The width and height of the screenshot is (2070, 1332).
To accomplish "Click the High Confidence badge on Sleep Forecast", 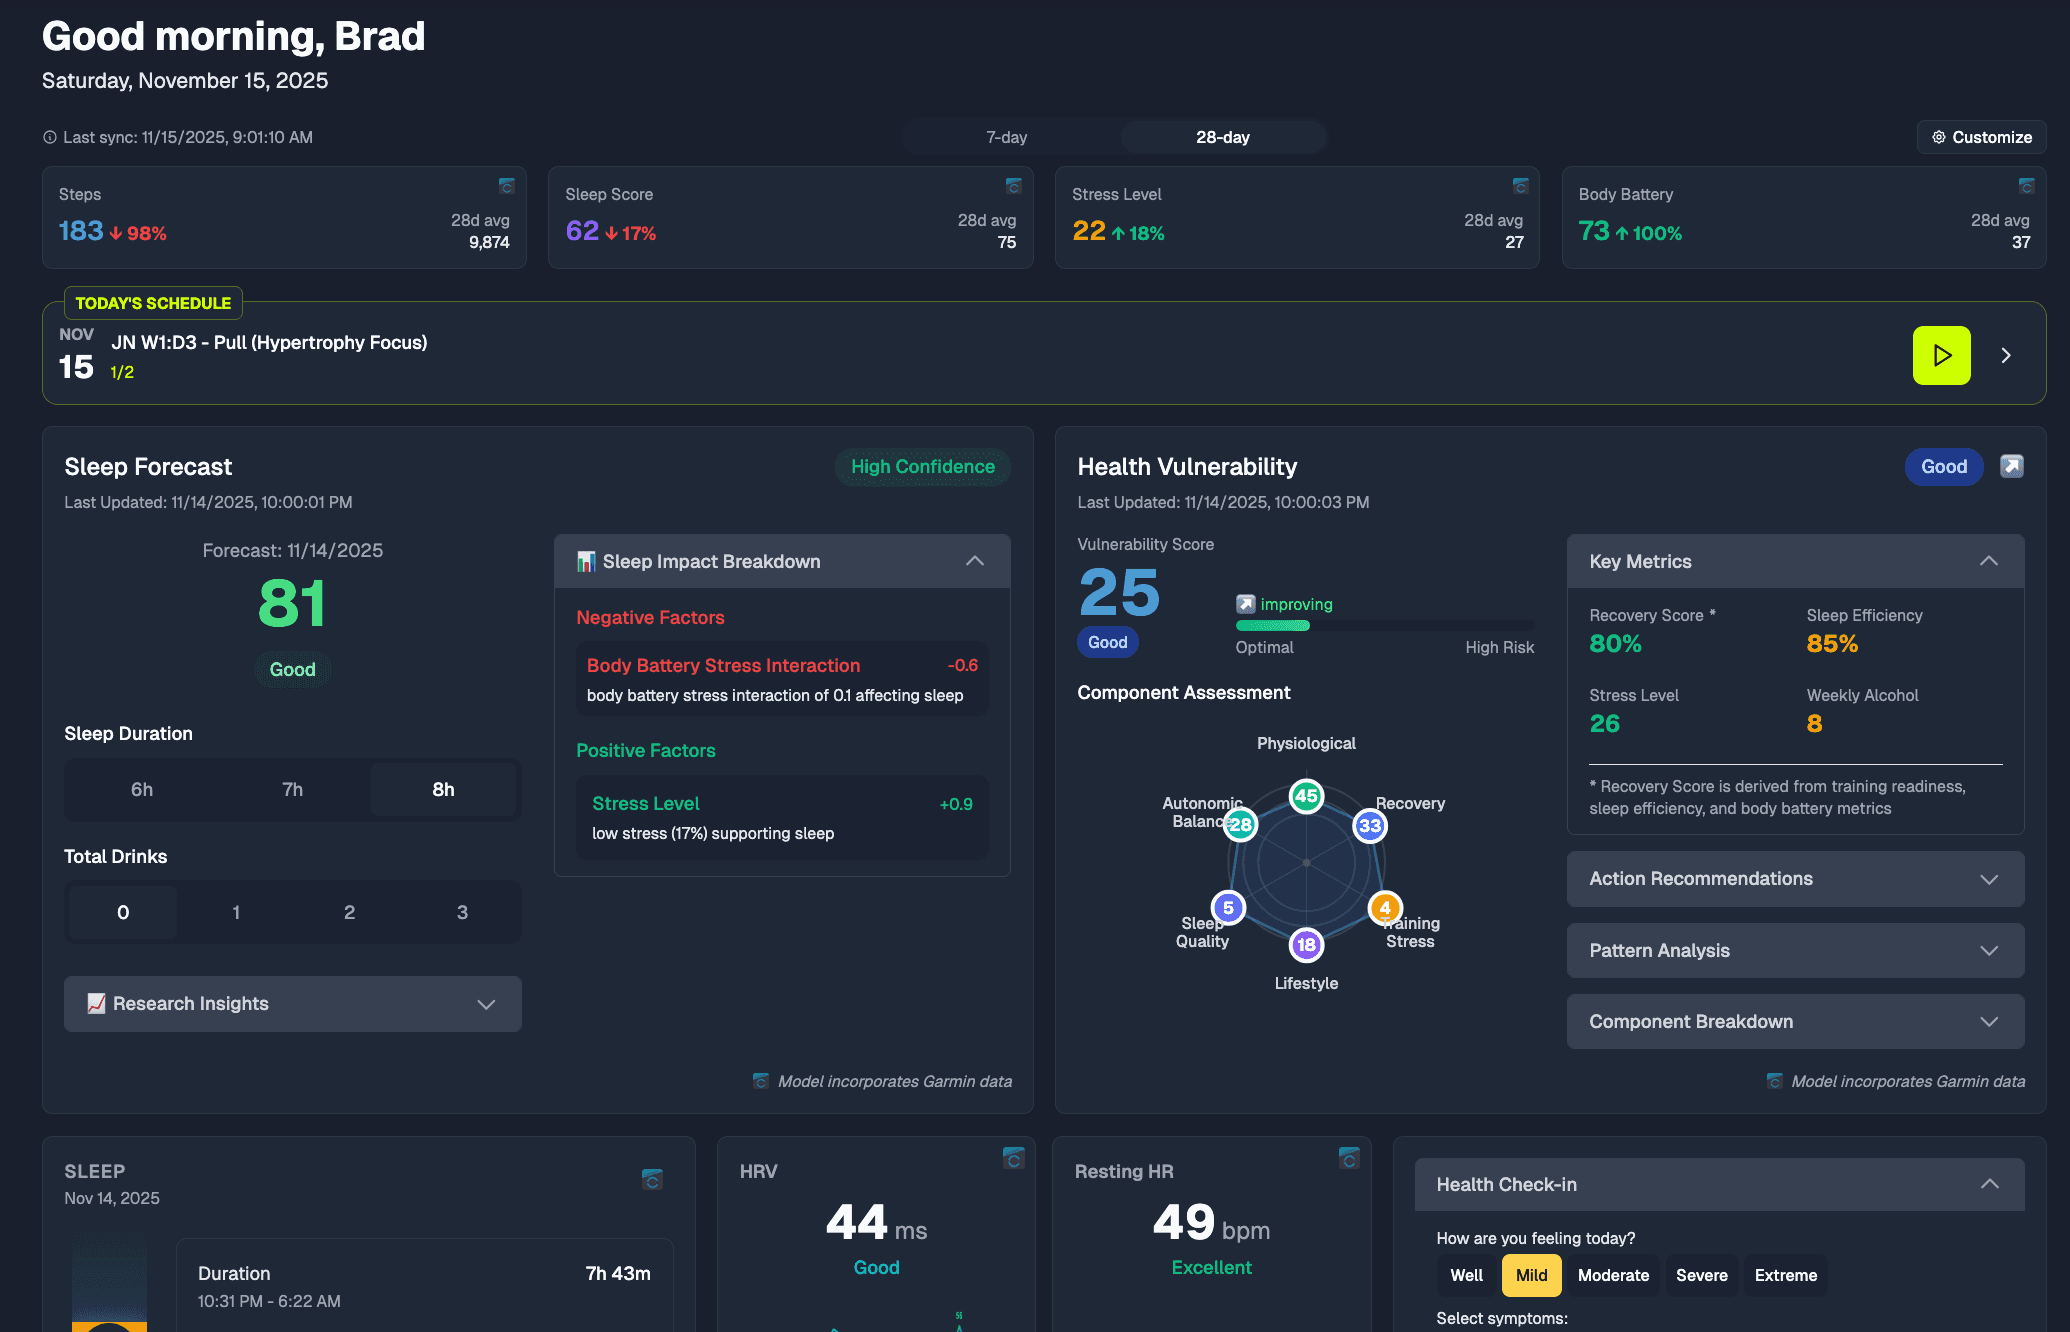I will (x=922, y=466).
